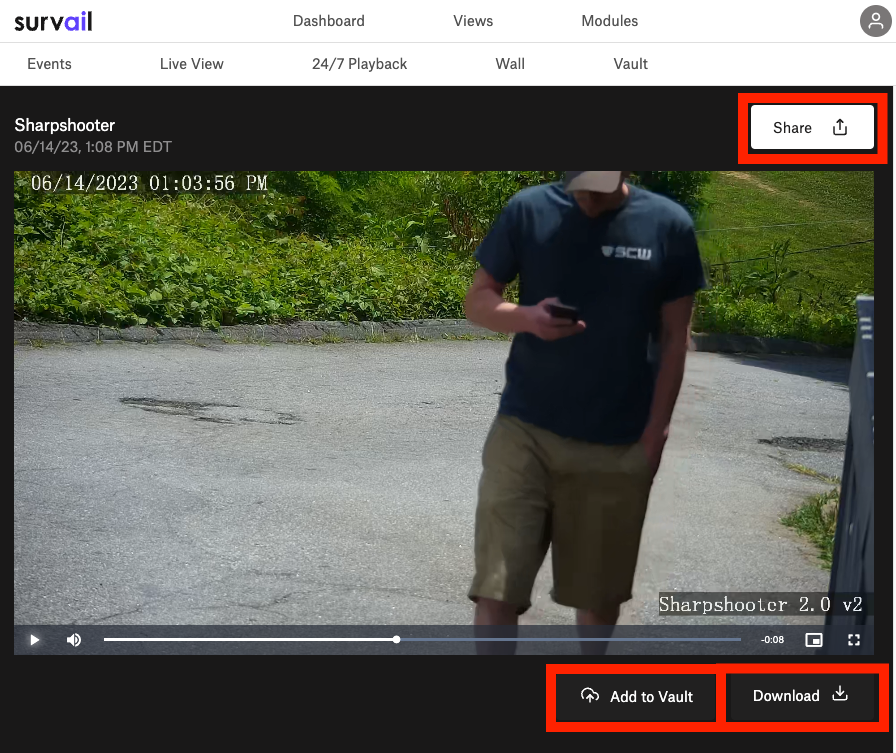896x753 pixels.
Task: Mute the video with the speaker icon
Action: tap(74, 640)
